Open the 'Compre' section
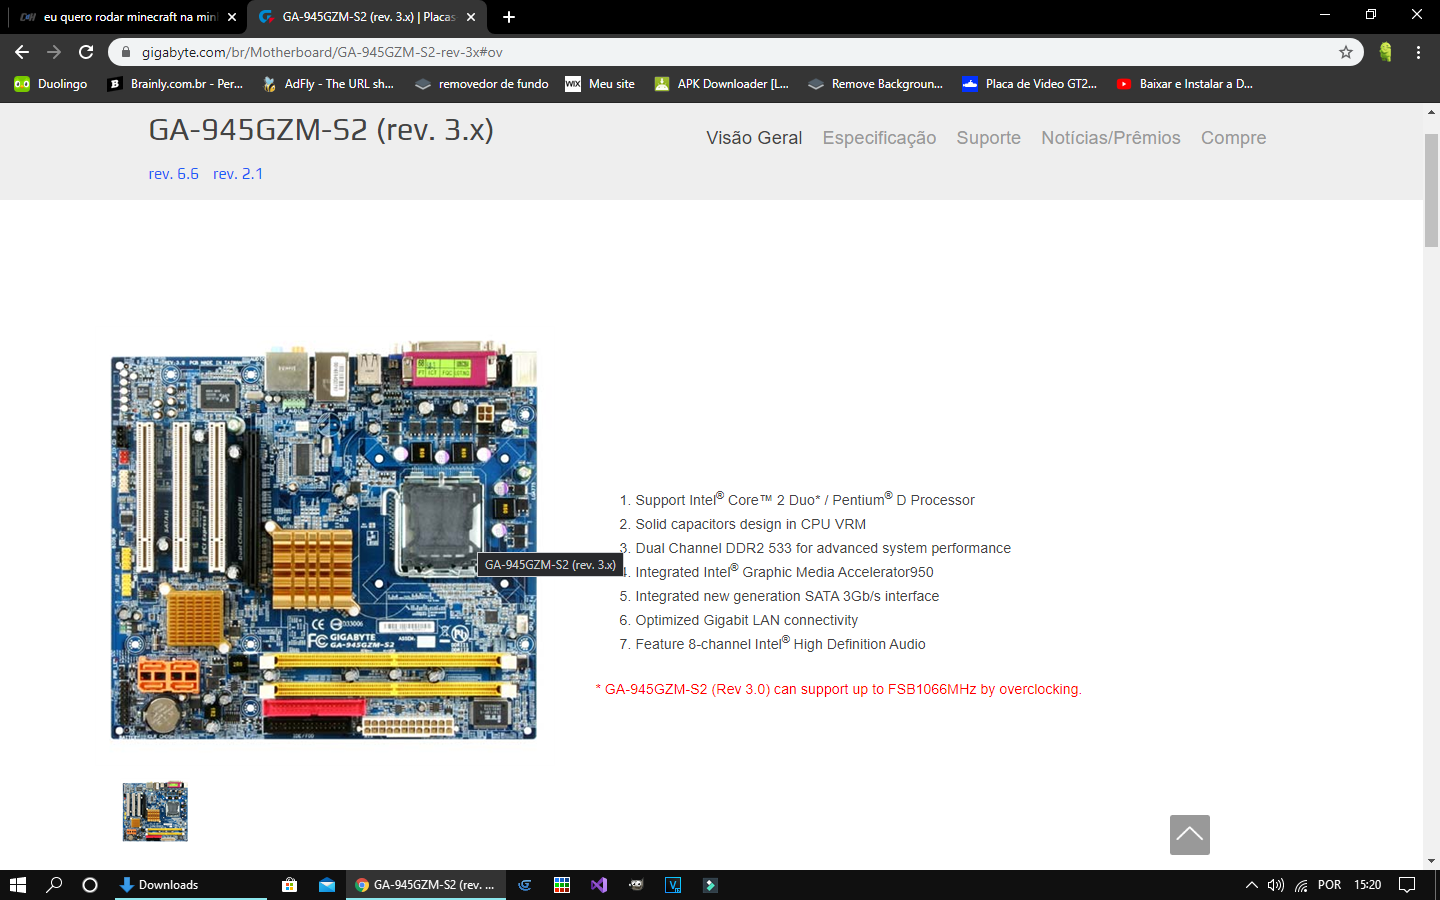 pyautogui.click(x=1233, y=138)
